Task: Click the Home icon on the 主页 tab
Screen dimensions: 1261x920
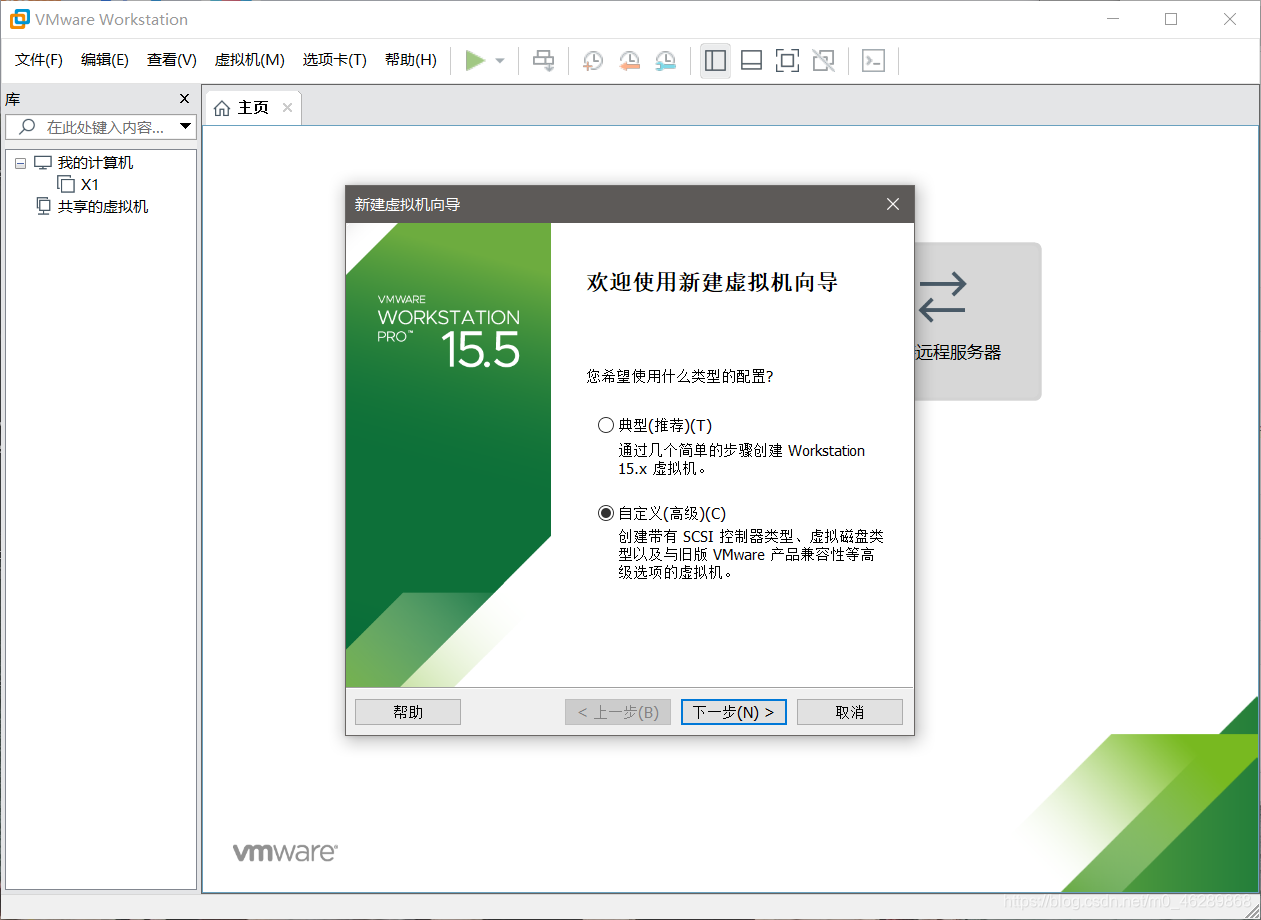Action: coord(222,108)
